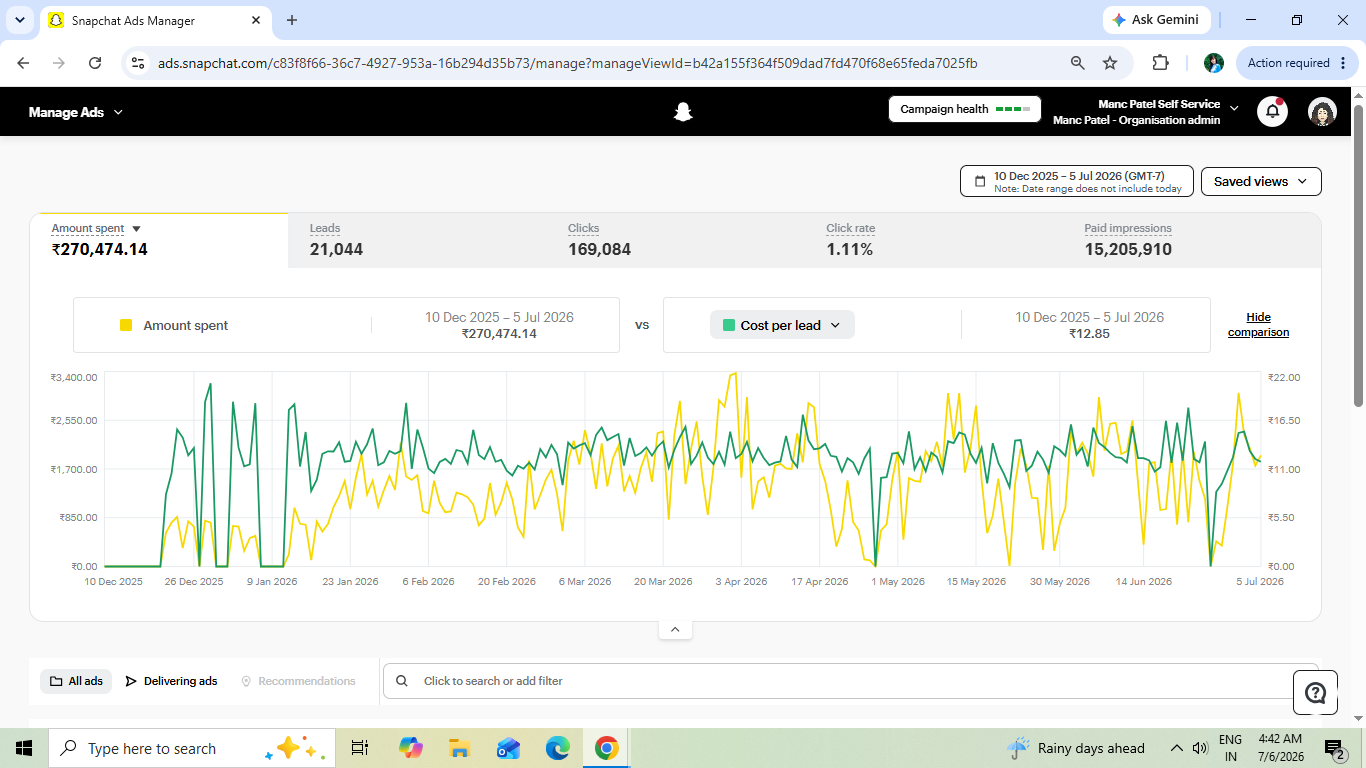Screen dimensions: 1366x768
Task: Click the Chrome taskbar icon
Action: coord(606,748)
